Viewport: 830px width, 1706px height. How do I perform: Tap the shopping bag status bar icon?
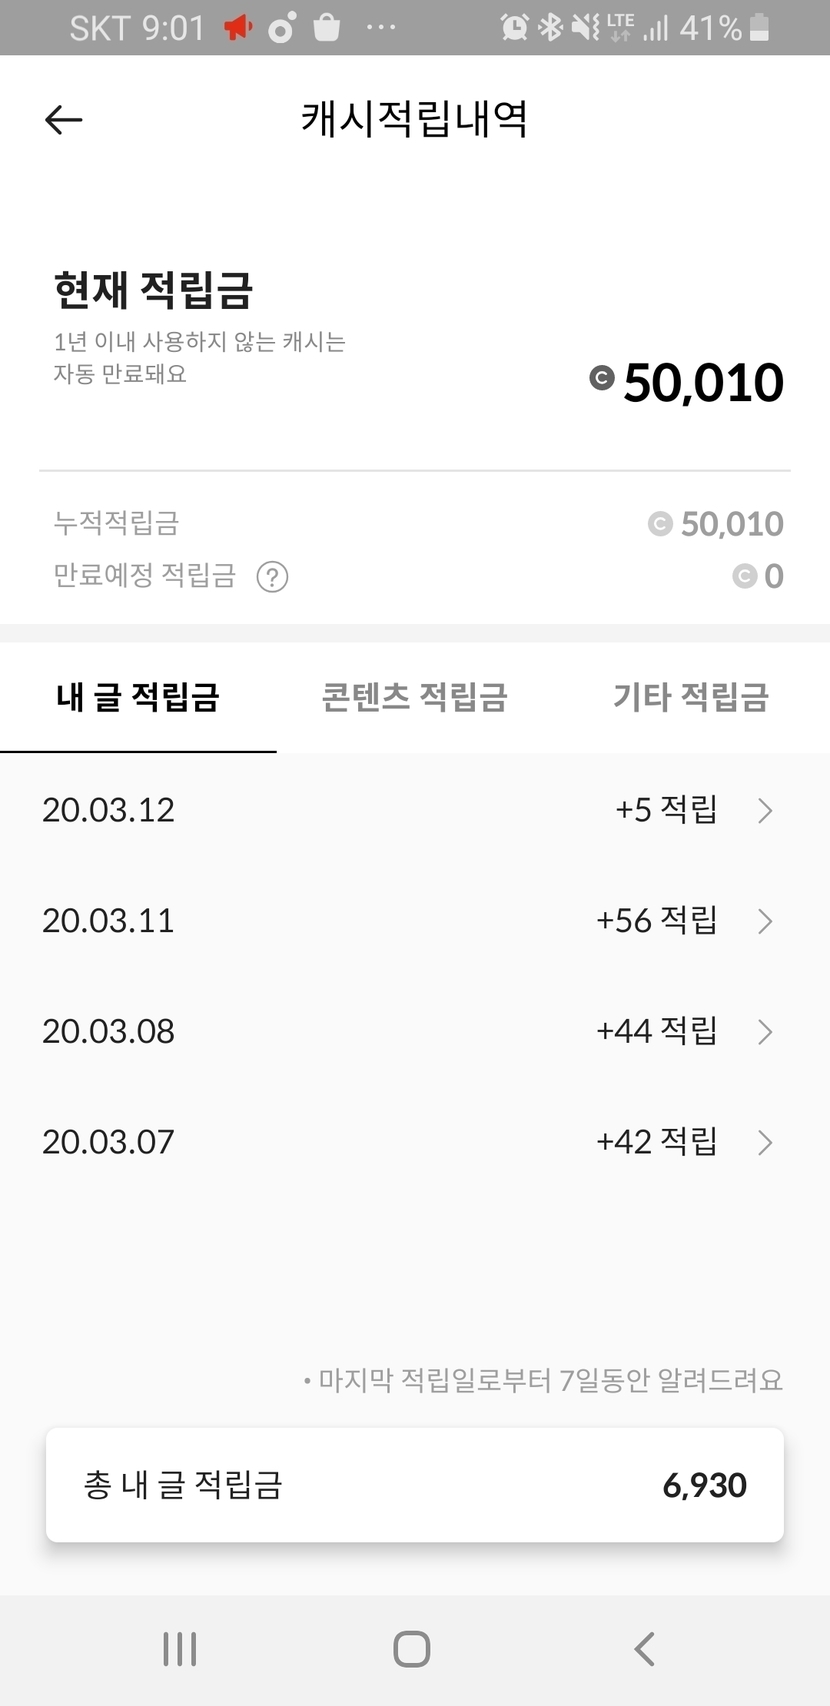click(x=327, y=28)
